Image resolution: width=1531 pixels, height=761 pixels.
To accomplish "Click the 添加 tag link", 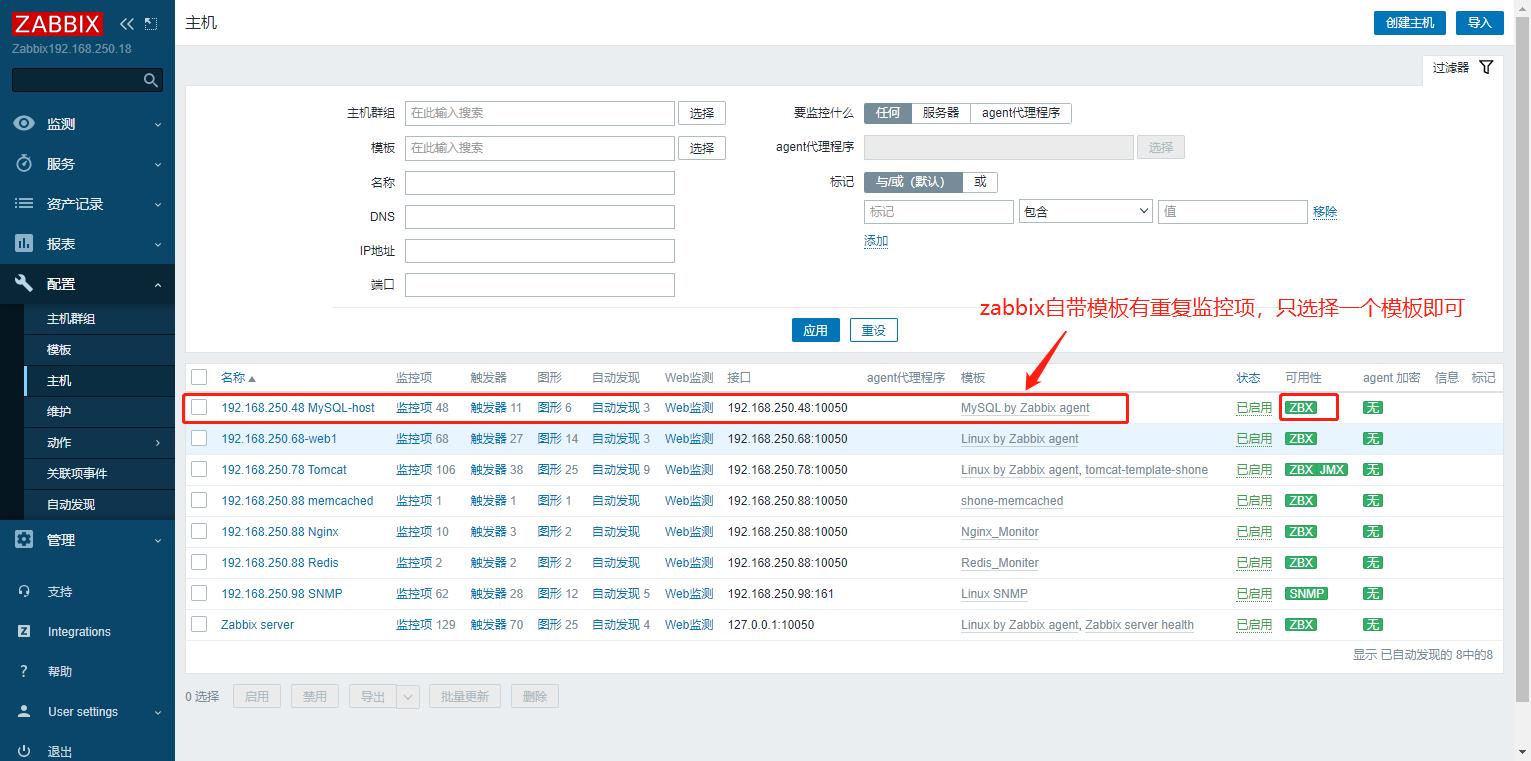I will pyautogui.click(x=876, y=241).
